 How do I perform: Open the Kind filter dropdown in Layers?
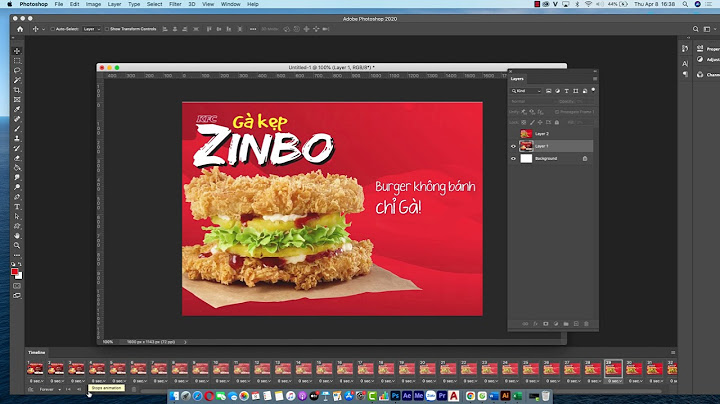pos(526,91)
